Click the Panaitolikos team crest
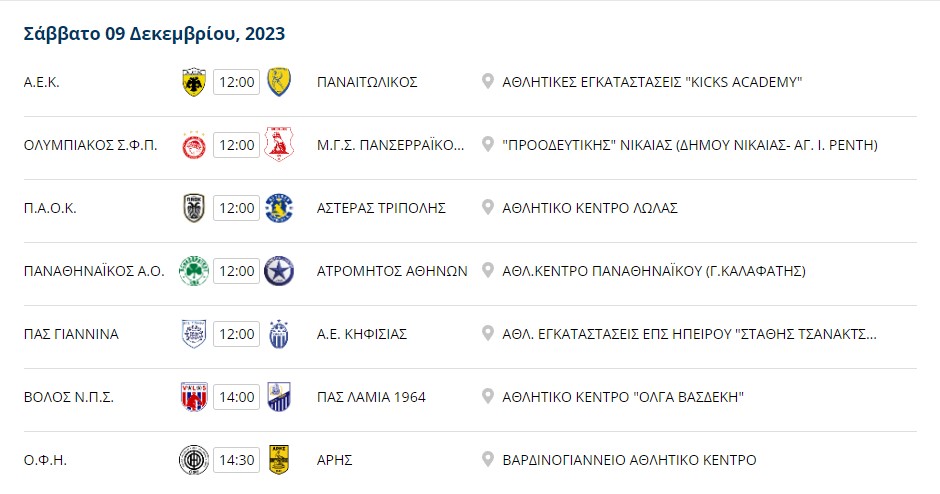The image size is (940, 494). point(279,82)
